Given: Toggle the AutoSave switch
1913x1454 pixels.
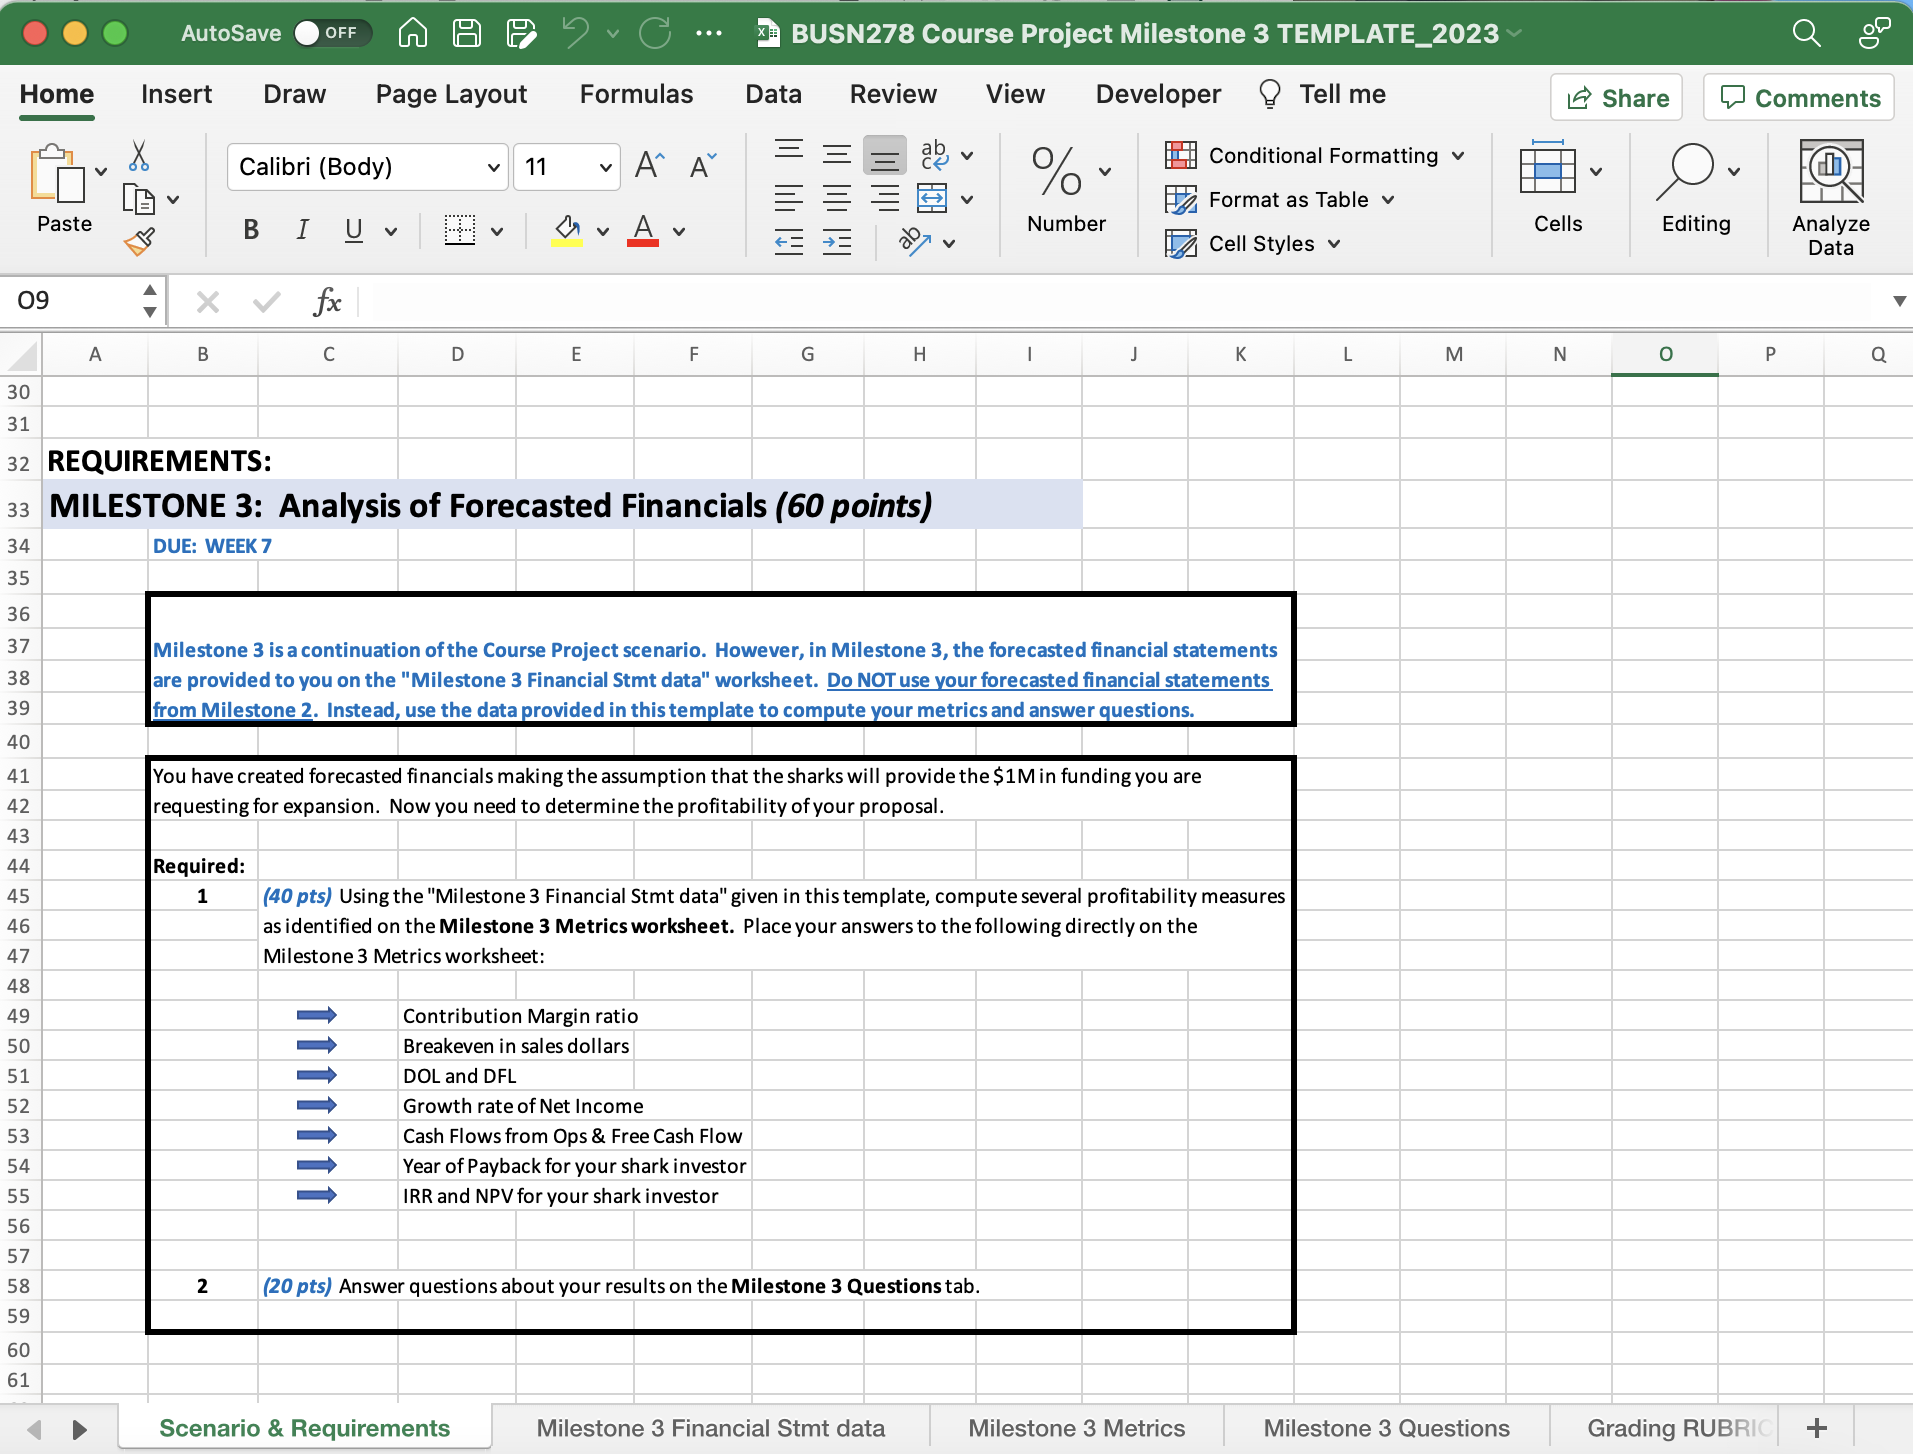Looking at the screenshot, I should [x=332, y=33].
